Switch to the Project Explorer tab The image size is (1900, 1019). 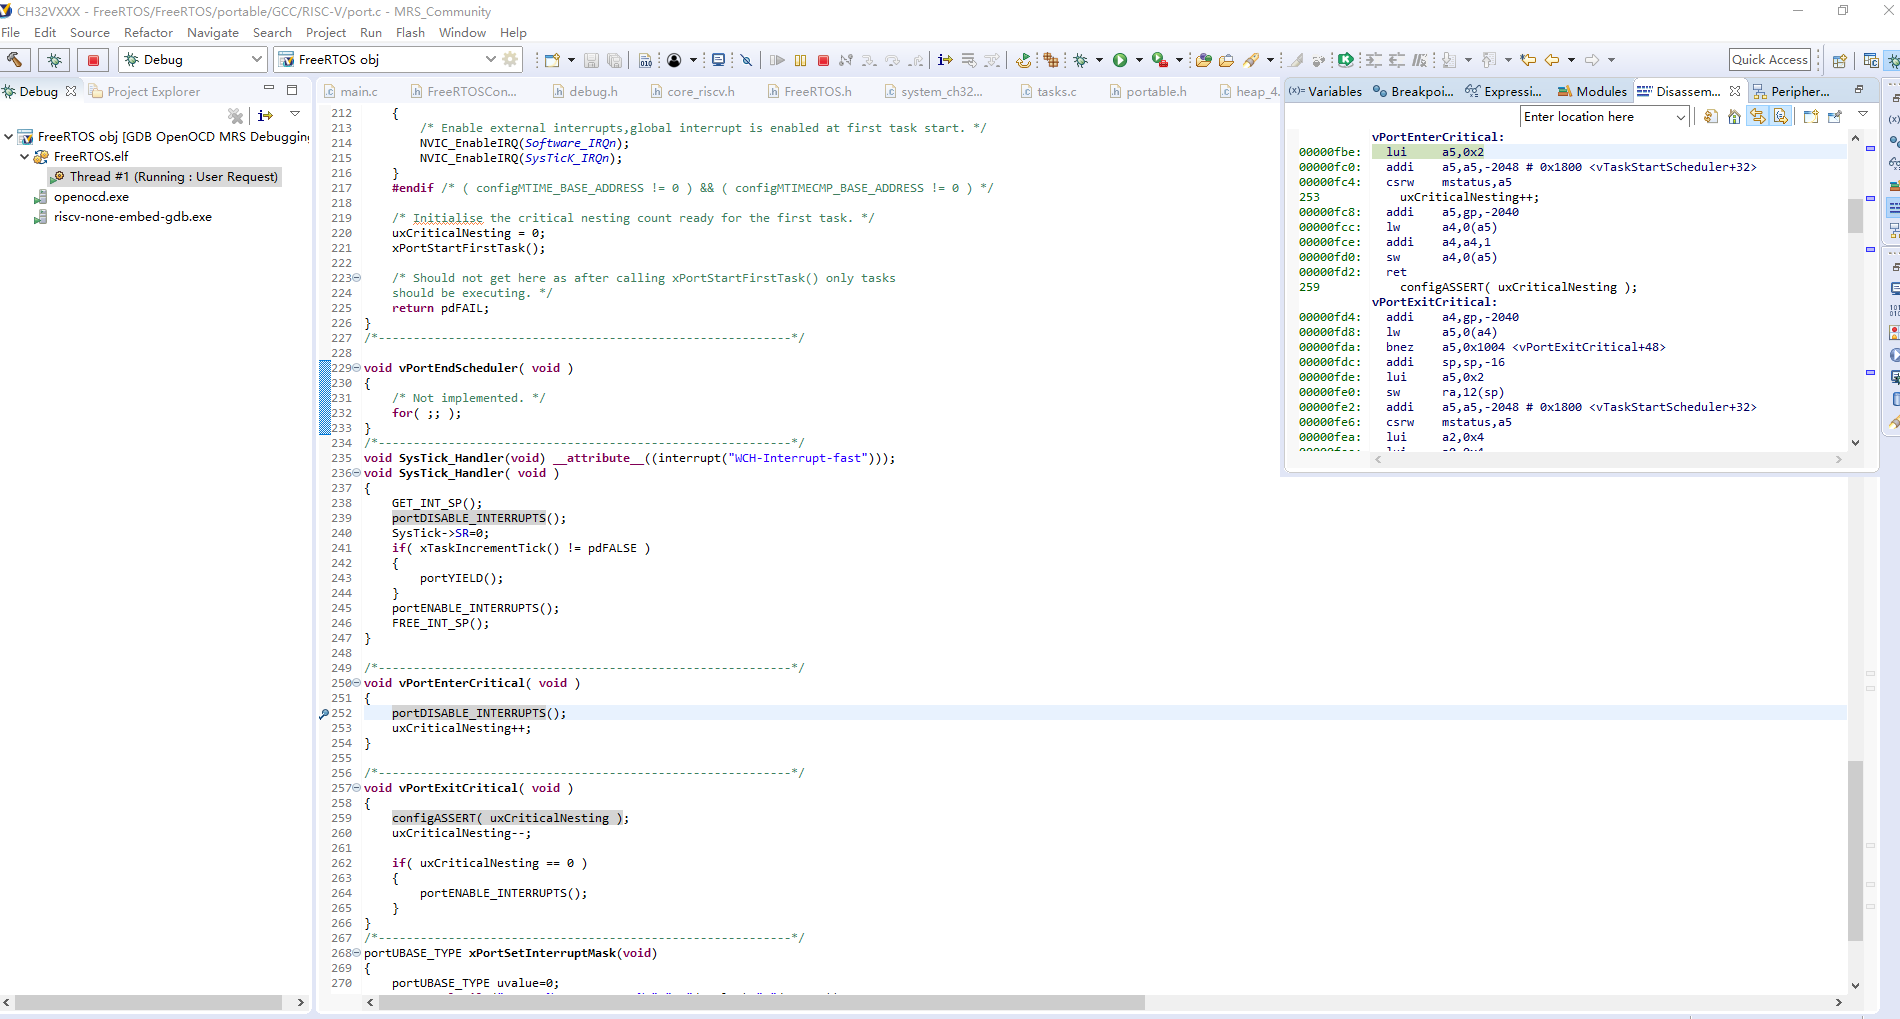[144, 91]
